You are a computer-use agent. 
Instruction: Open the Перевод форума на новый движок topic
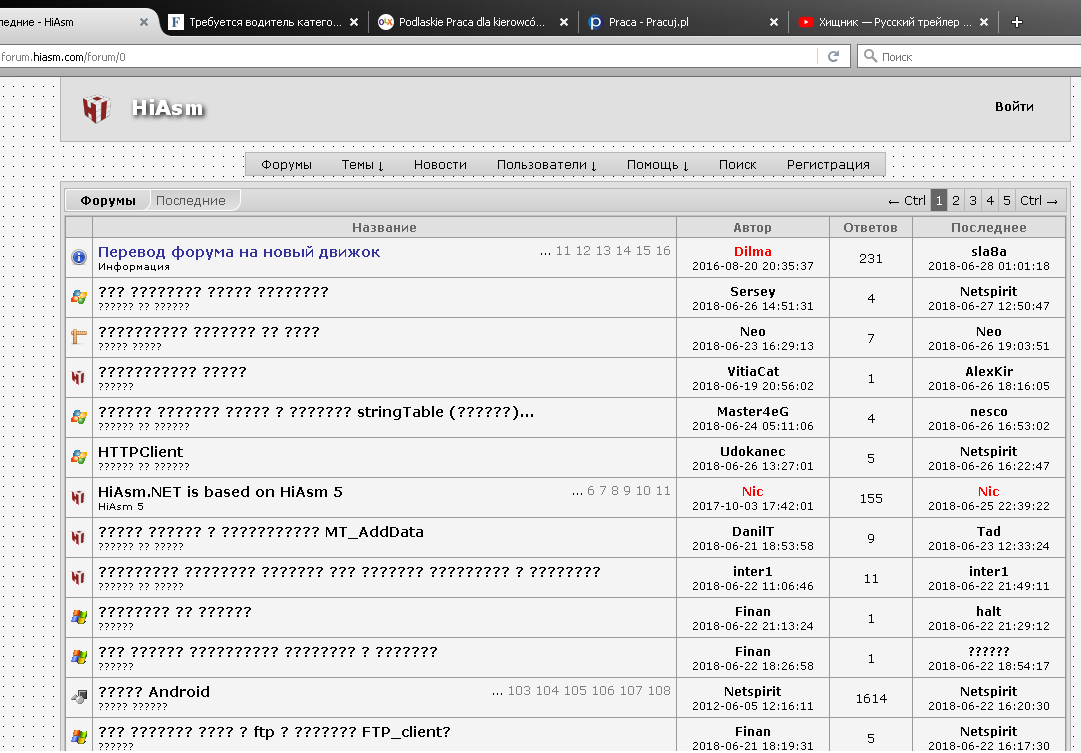pyautogui.click(x=239, y=252)
